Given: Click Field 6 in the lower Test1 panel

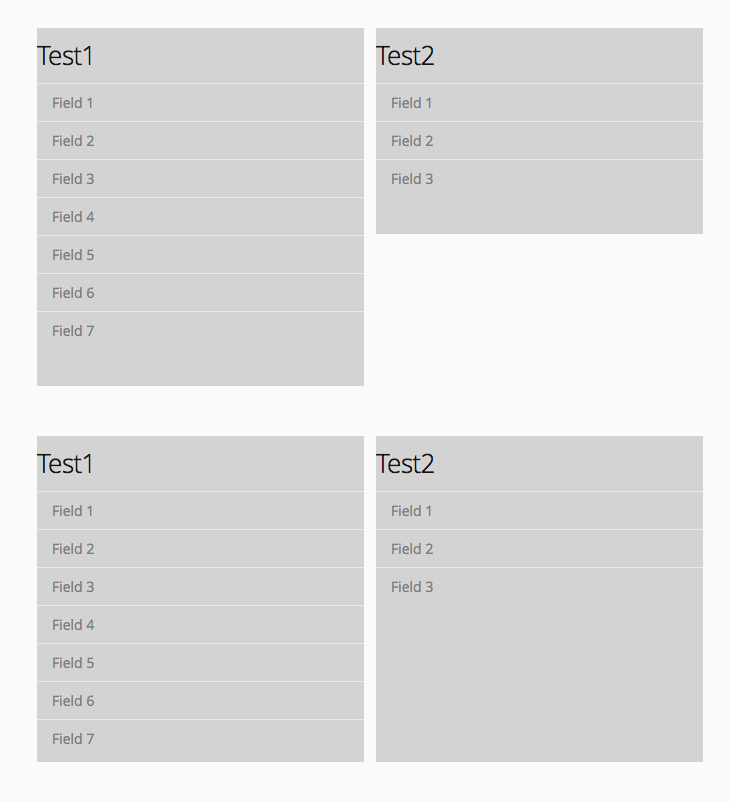Looking at the screenshot, I should pos(200,701).
